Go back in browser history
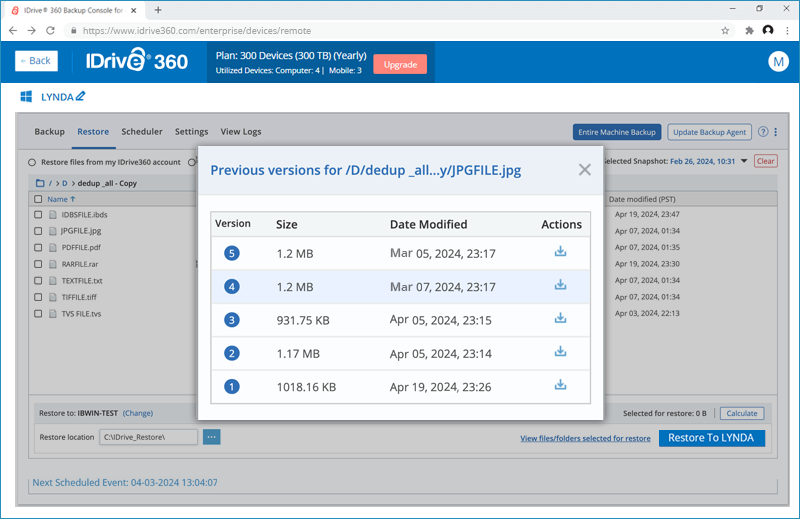 click(x=13, y=31)
